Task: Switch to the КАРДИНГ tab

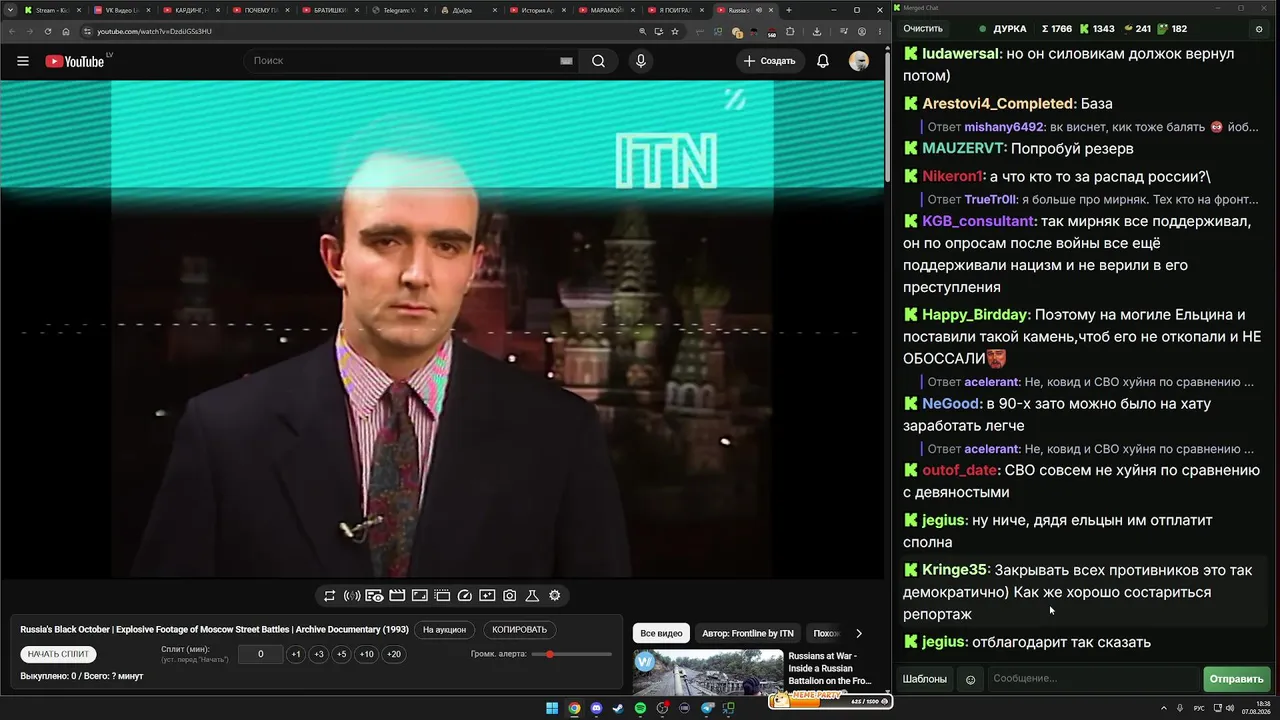Action: point(190,10)
